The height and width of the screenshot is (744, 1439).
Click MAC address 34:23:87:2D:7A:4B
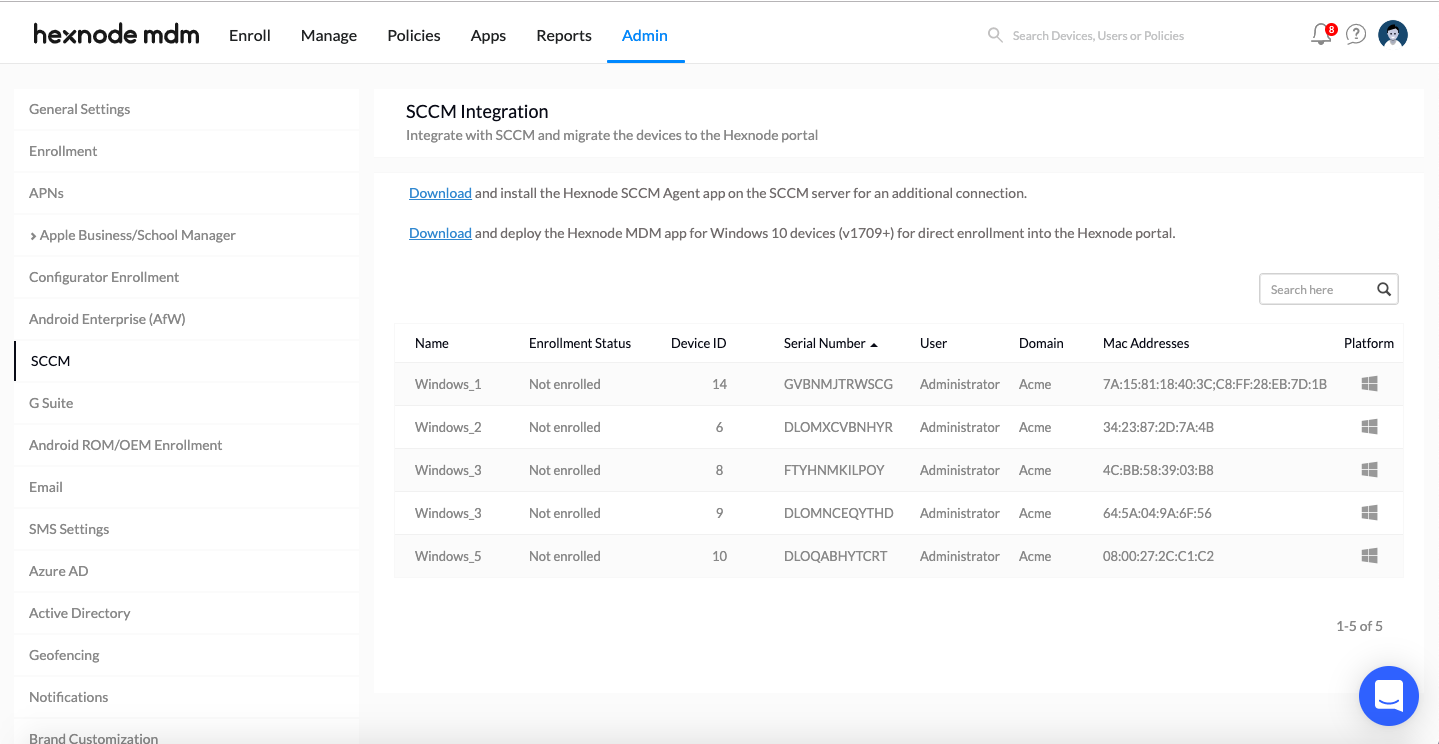tap(1158, 427)
